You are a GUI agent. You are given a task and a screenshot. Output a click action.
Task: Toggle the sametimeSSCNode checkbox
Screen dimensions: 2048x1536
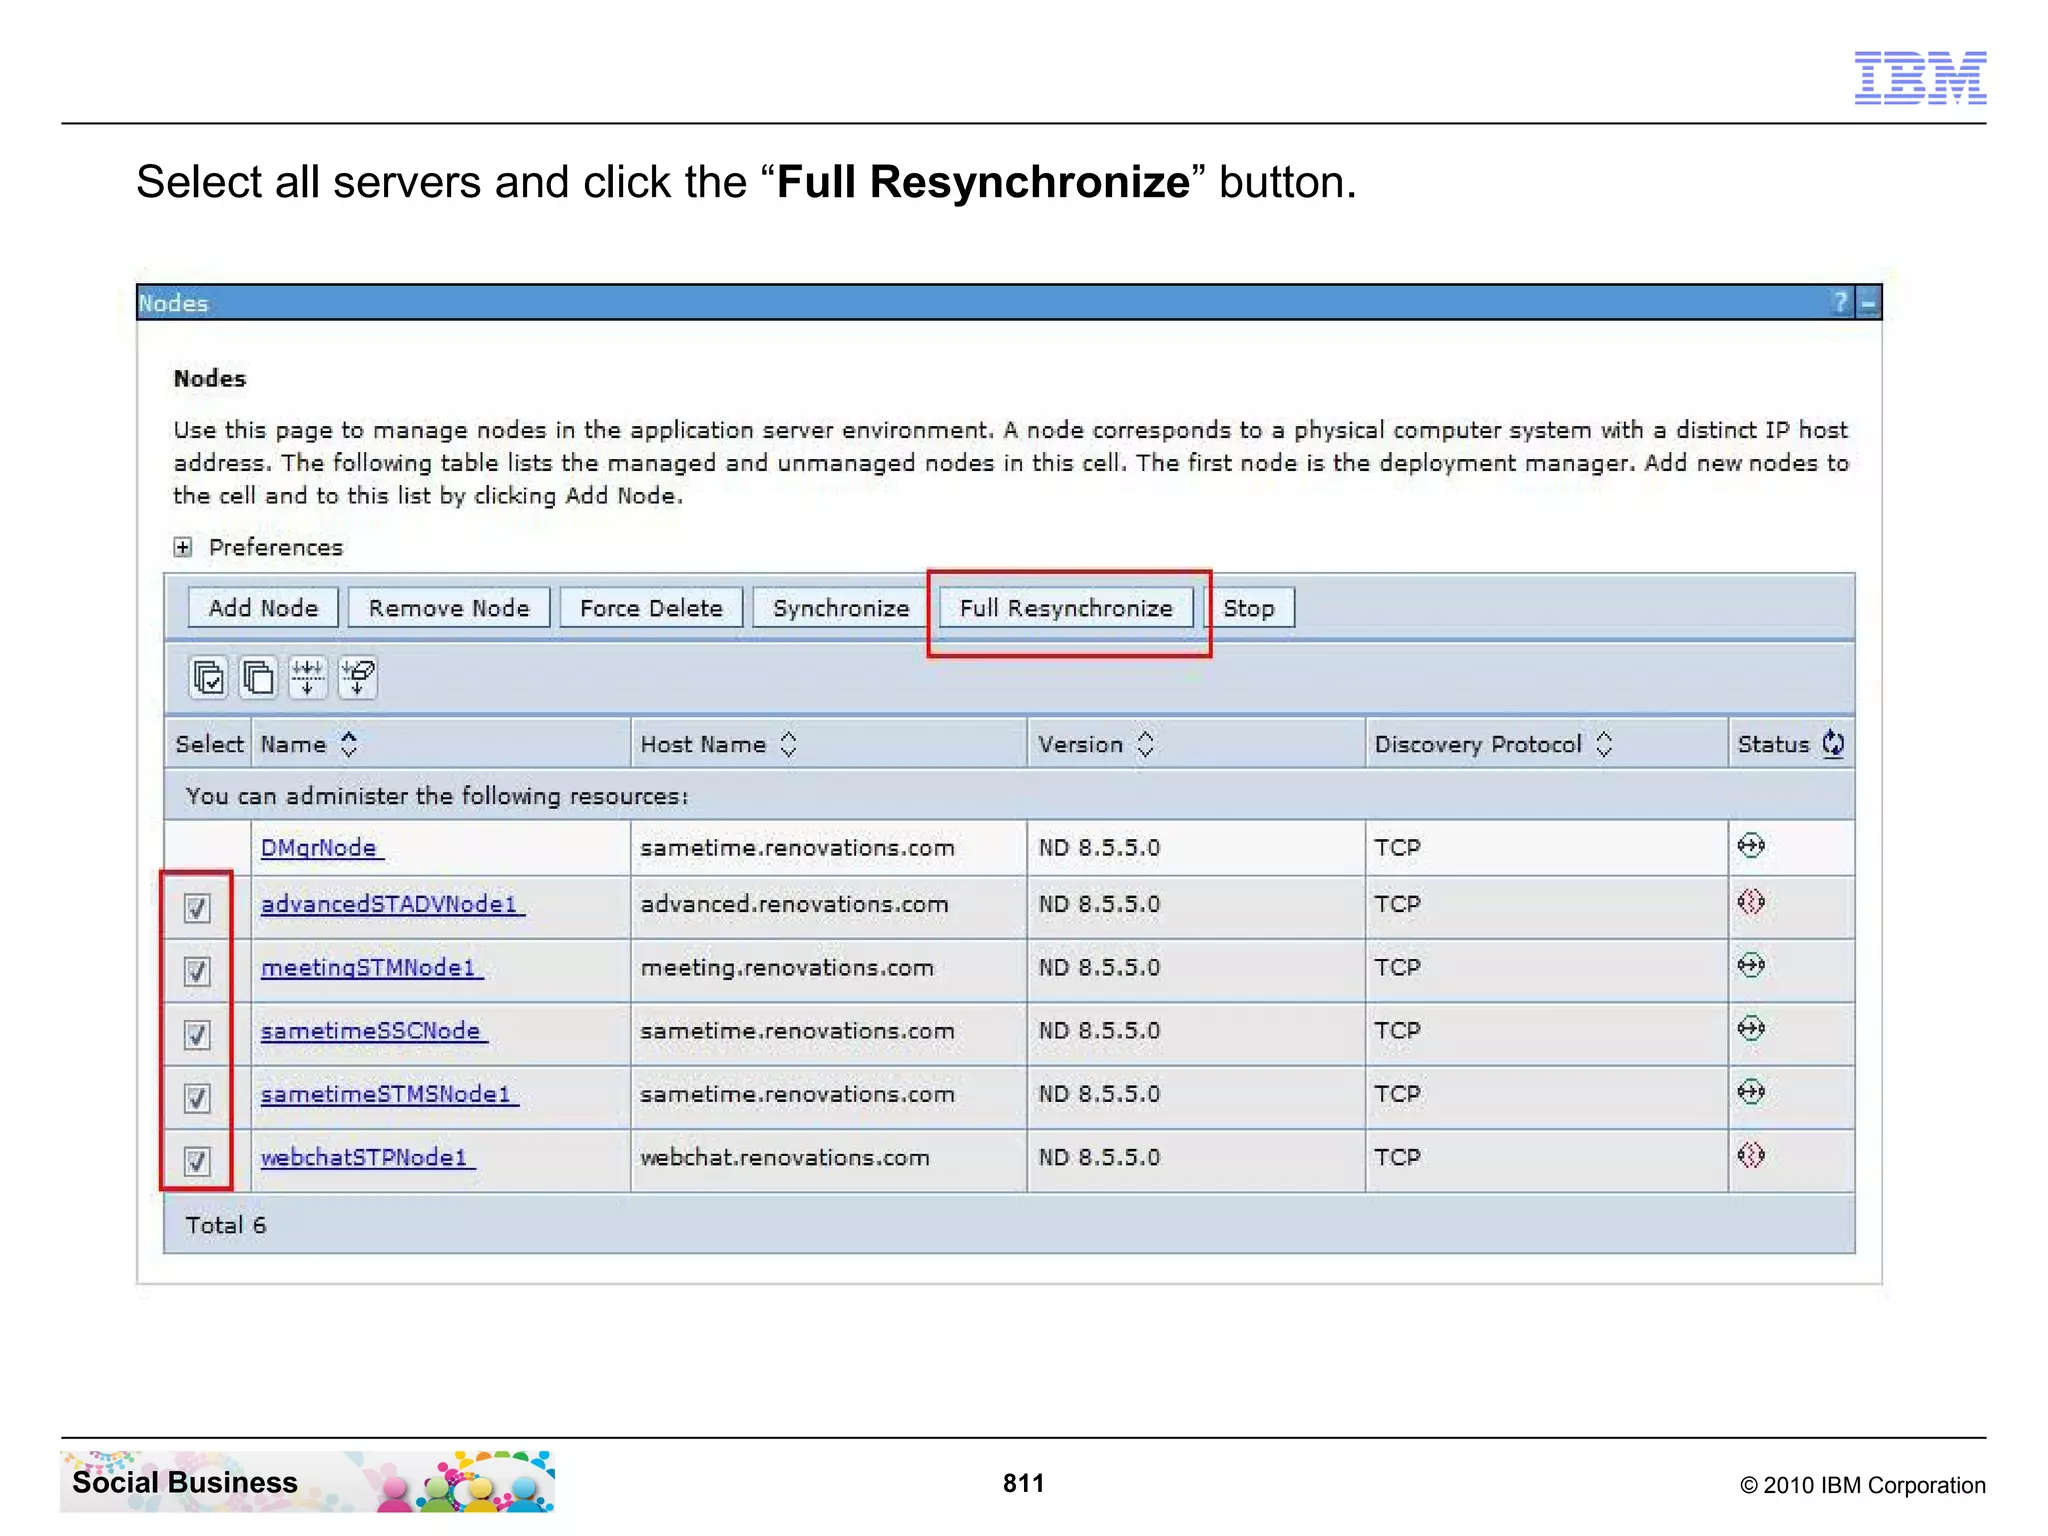tap(197, 1034)
